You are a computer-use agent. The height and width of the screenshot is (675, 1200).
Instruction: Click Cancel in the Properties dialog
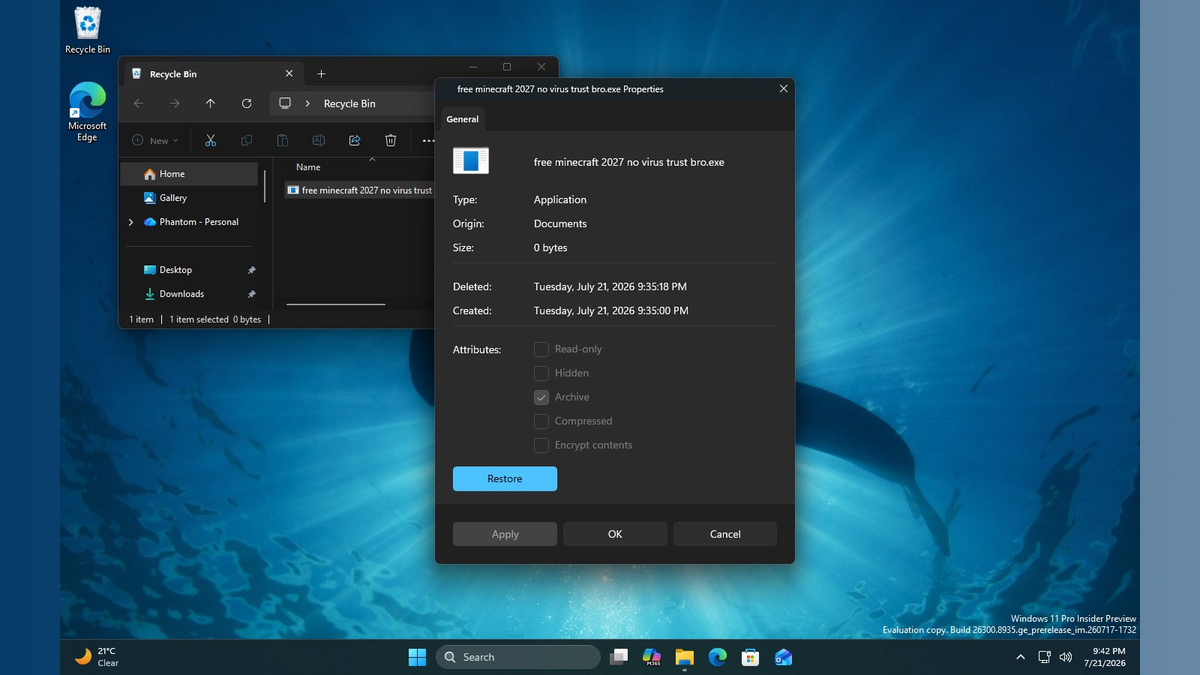[725, 534]
